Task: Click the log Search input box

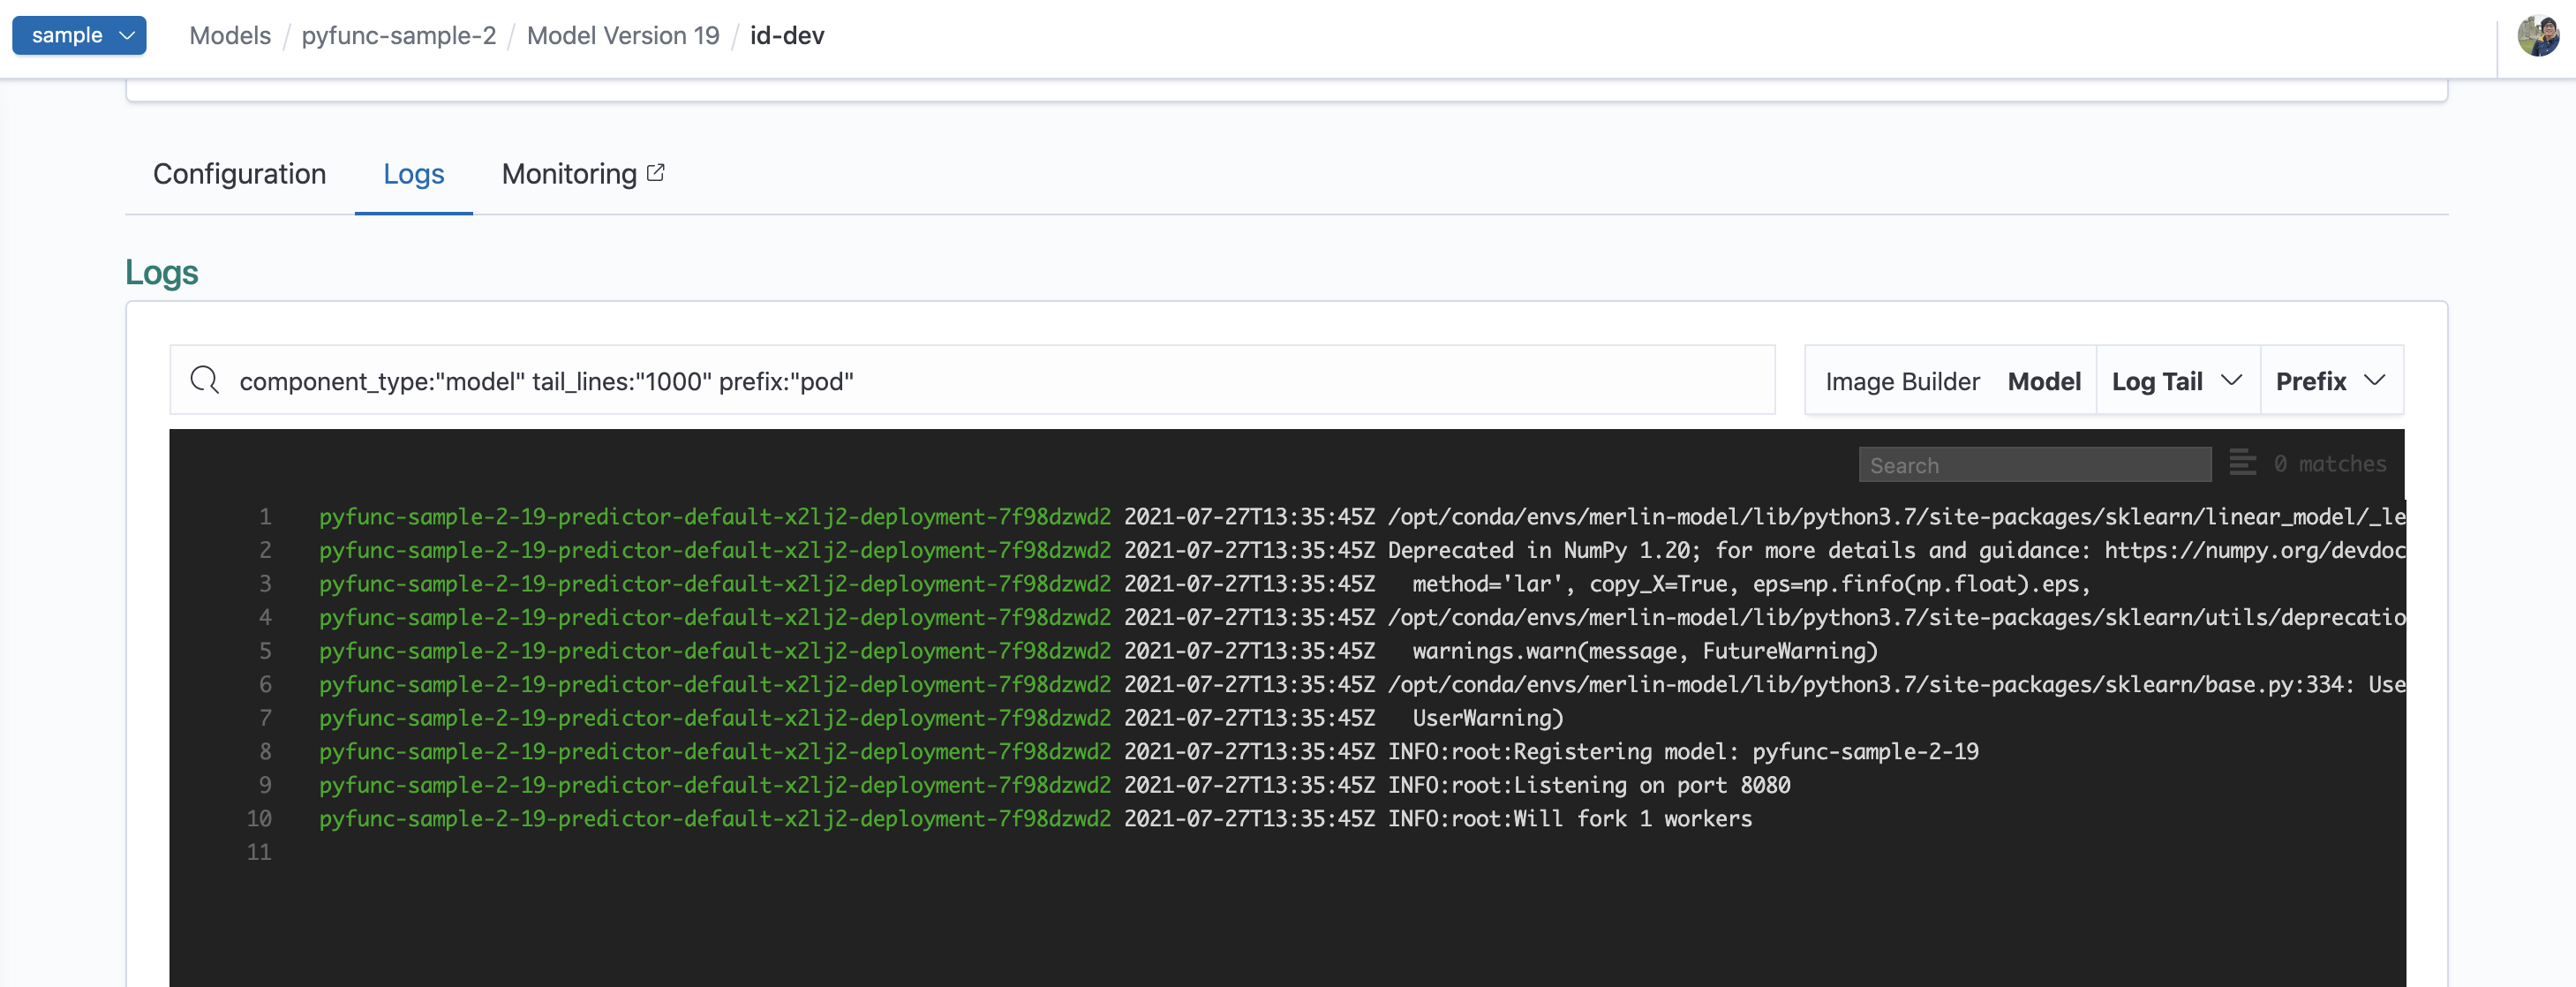Action: point(2033,465)
